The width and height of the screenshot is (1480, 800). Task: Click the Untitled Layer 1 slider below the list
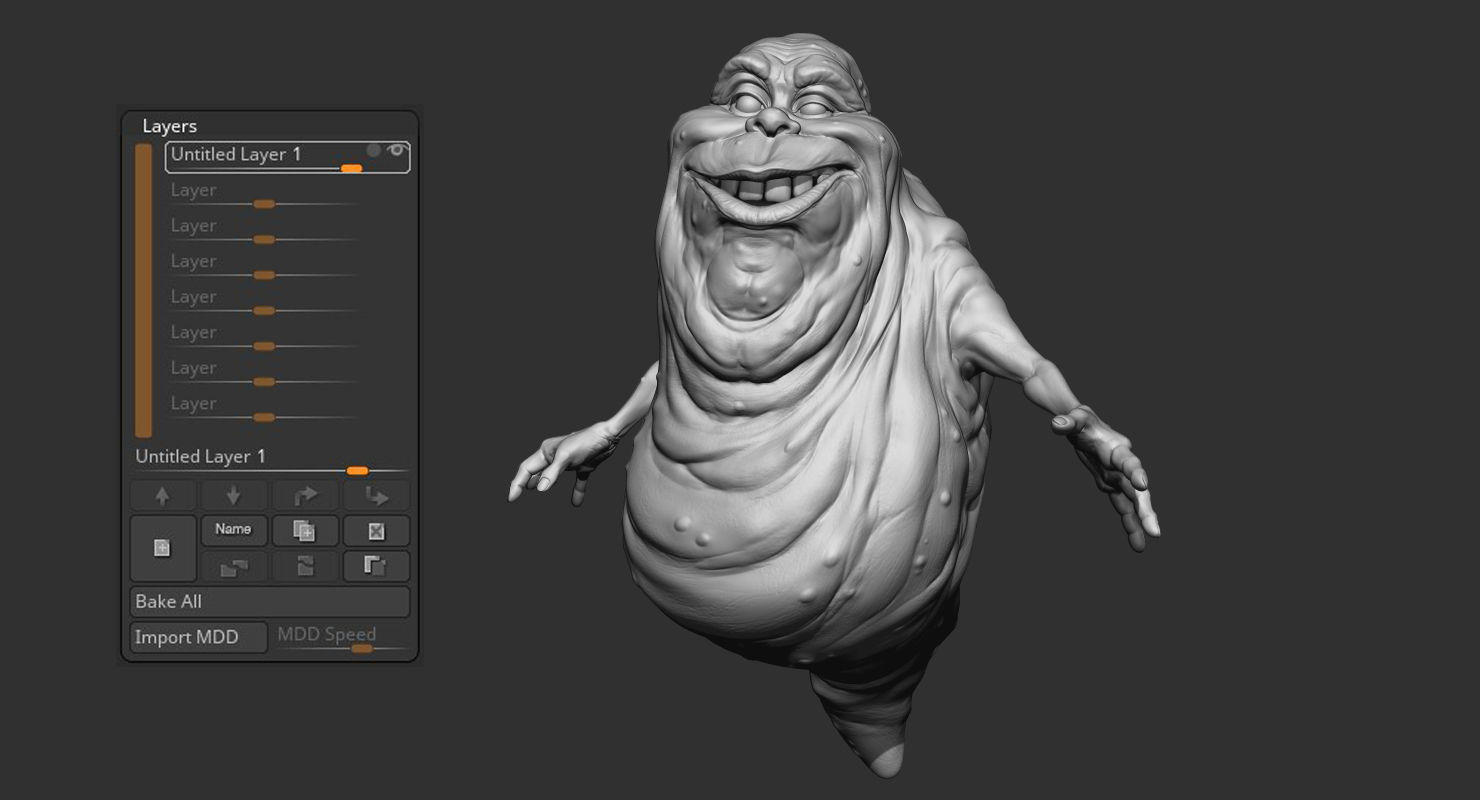272,462
